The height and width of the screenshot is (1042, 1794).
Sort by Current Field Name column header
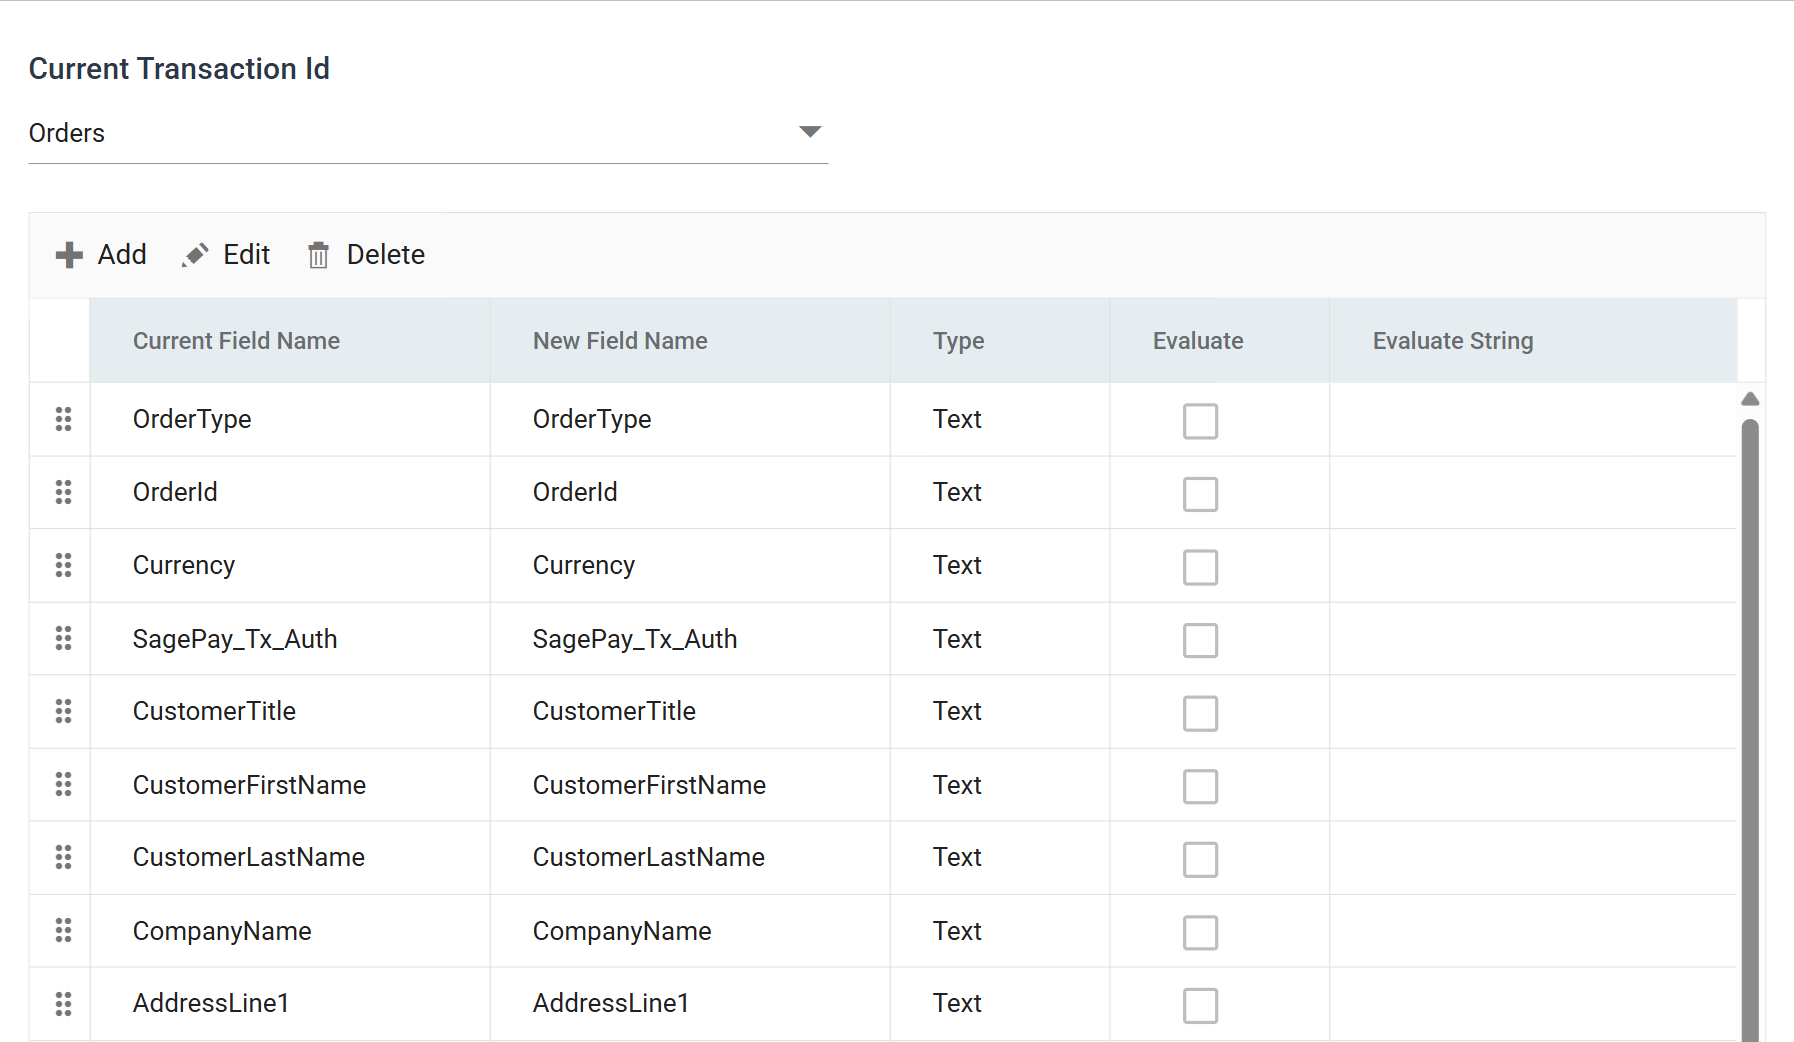click(290, 341)
